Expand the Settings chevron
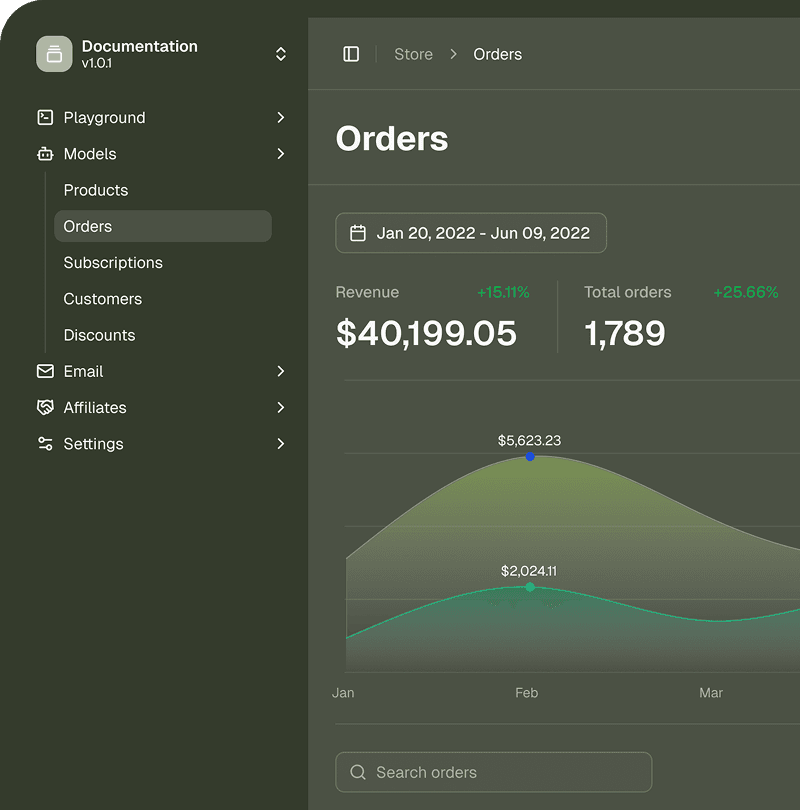The image size is (800, 810). pyautogui.click(x=280, y=443)
